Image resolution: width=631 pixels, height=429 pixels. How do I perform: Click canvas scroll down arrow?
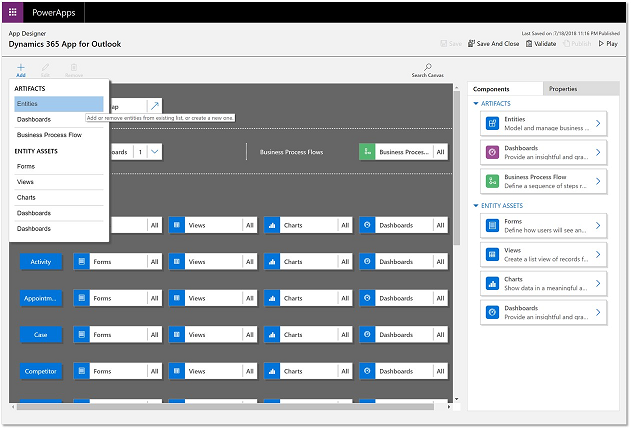point(457,399)
